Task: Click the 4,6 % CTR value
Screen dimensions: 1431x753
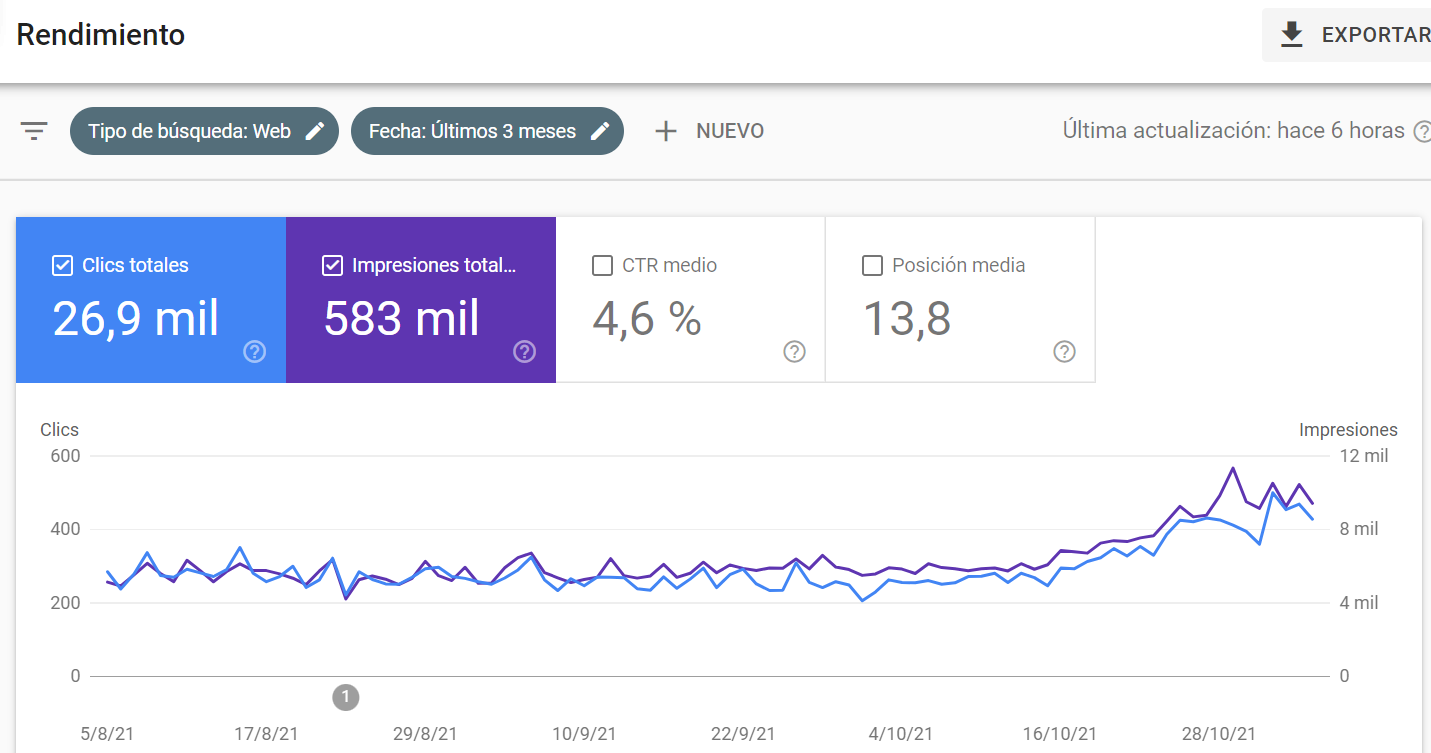Action: coord(647,319)
